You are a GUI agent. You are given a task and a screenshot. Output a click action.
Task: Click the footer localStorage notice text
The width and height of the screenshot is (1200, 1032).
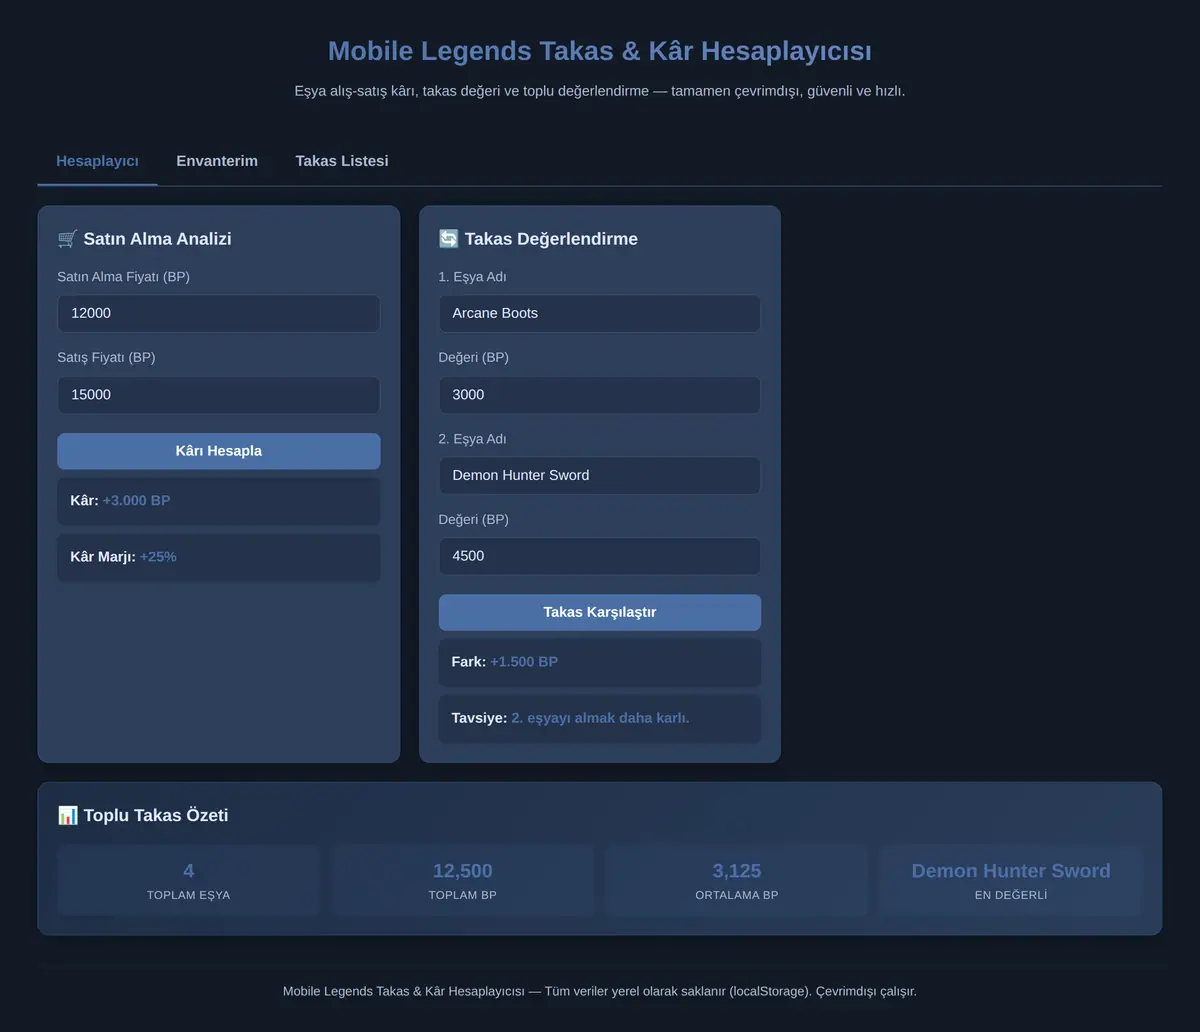[600, 991]
